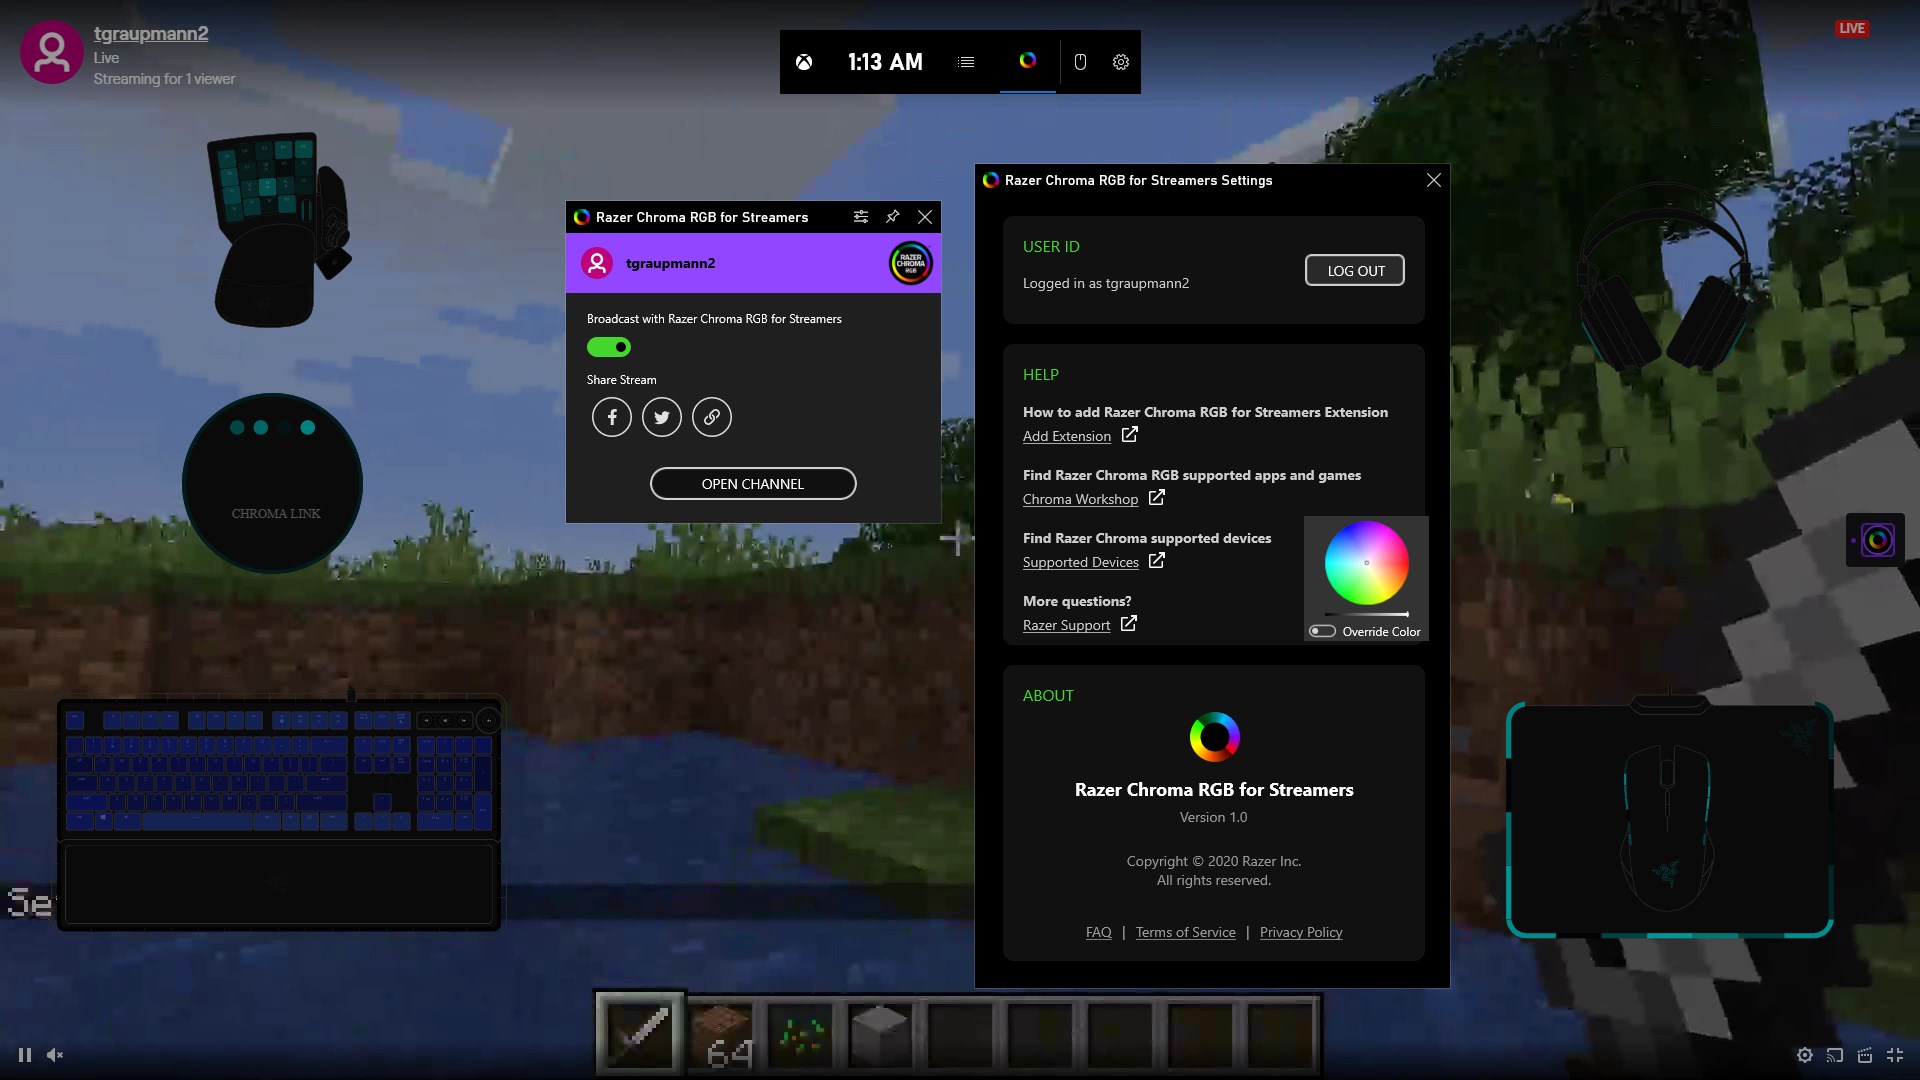Open mouse capture icon in the Game Bar

click(1080, 62)
